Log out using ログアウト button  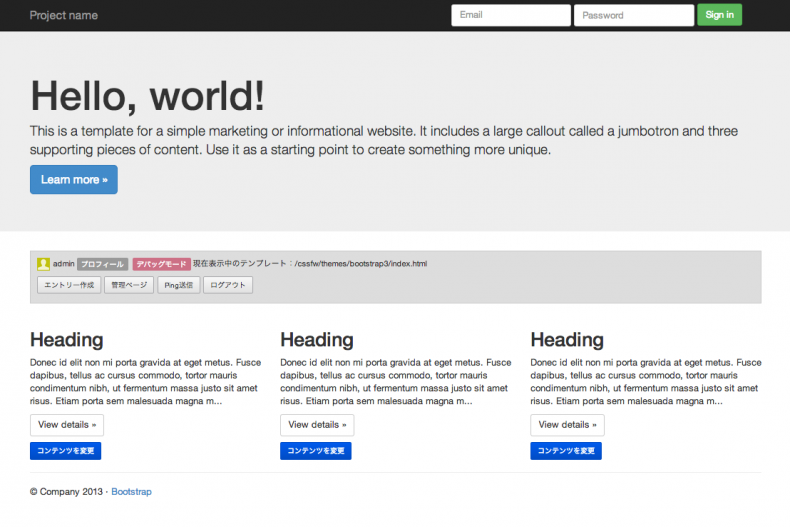tap(228, 285)
